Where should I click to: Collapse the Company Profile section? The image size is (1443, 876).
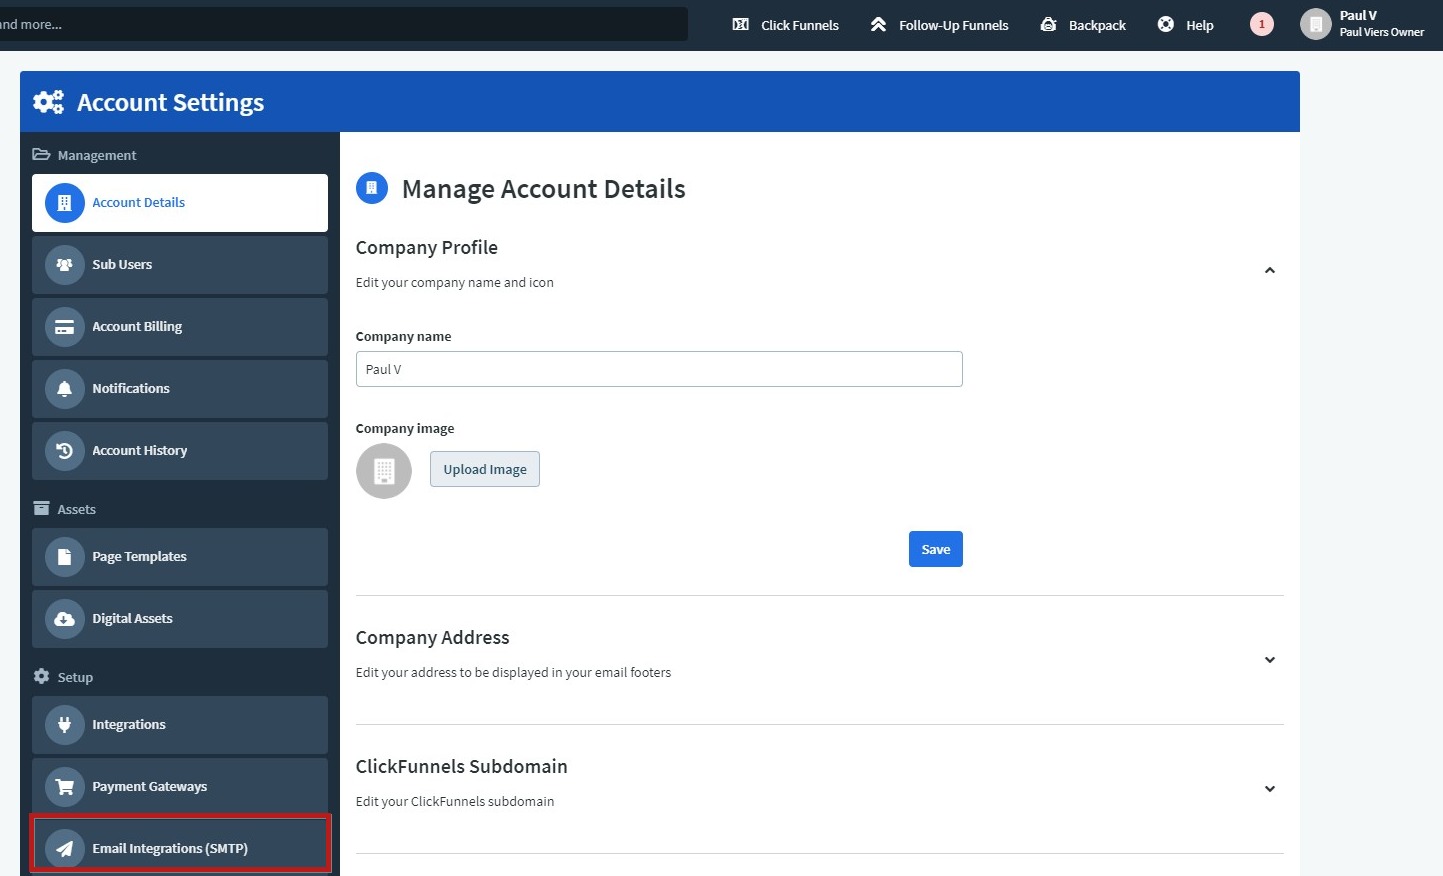(1270, 271)
